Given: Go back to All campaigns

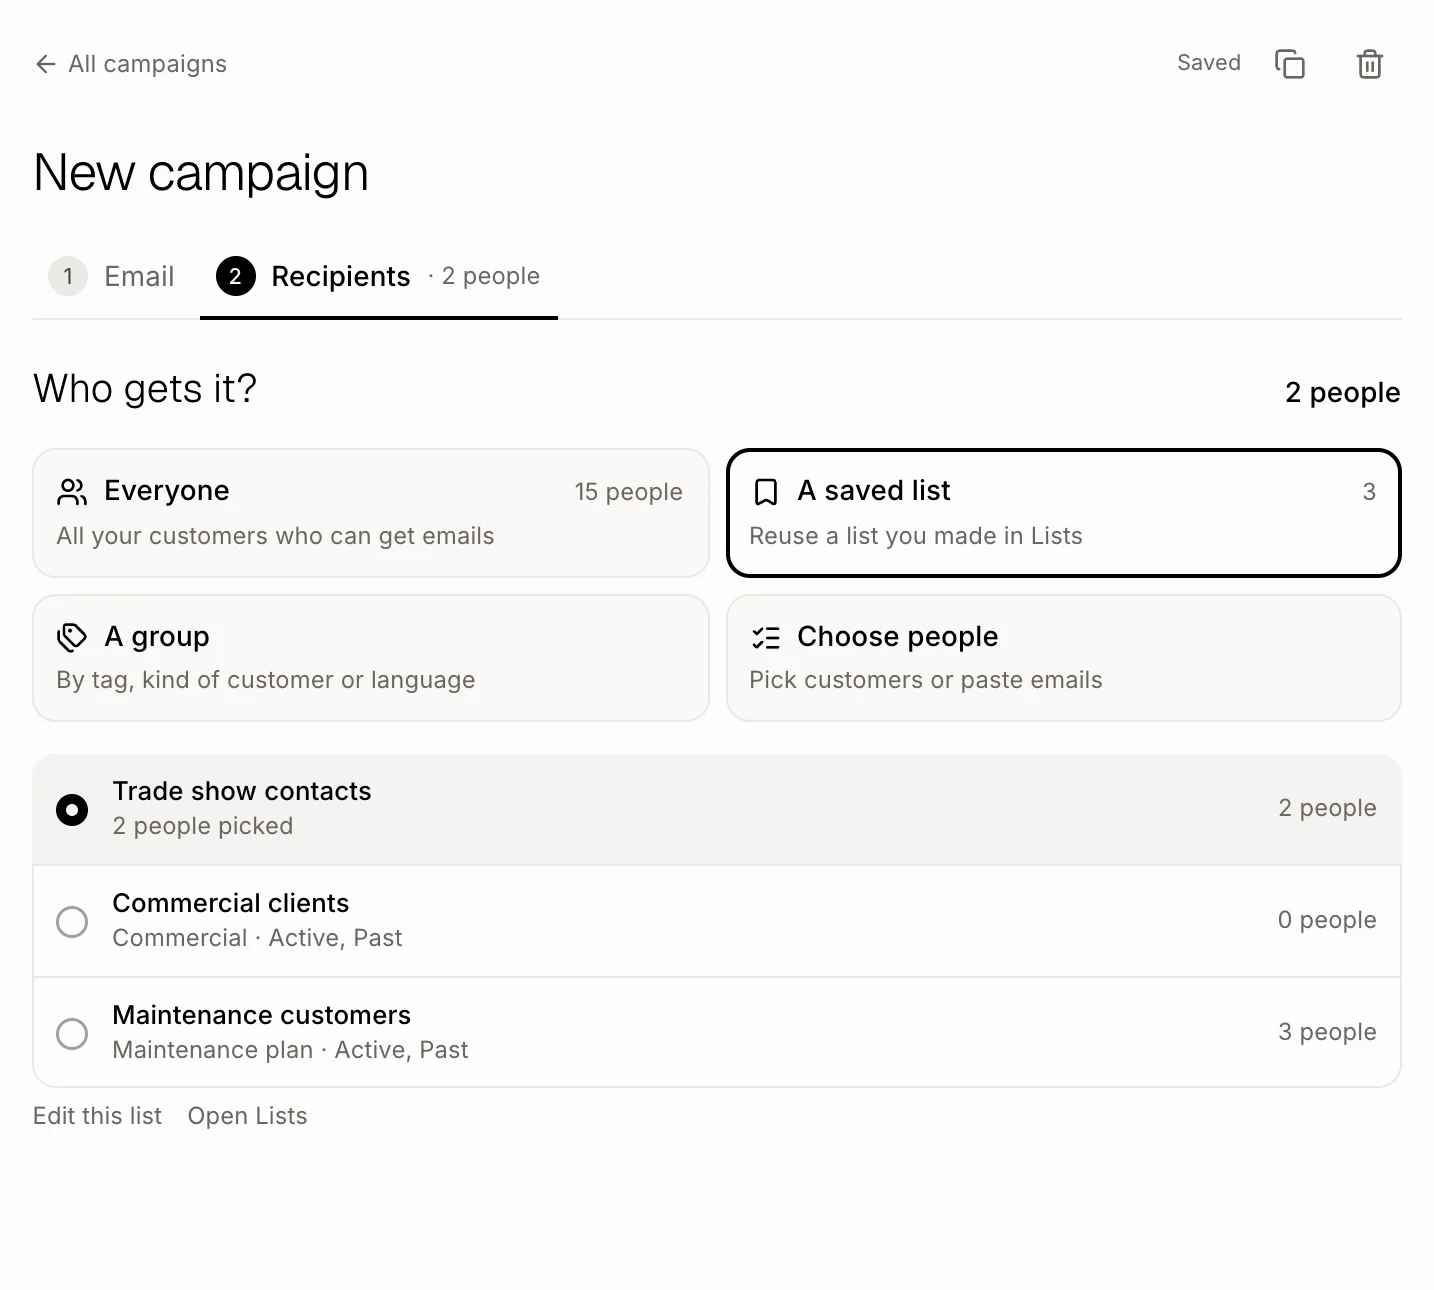Looking at the screenshot, I should pos(130,64).
